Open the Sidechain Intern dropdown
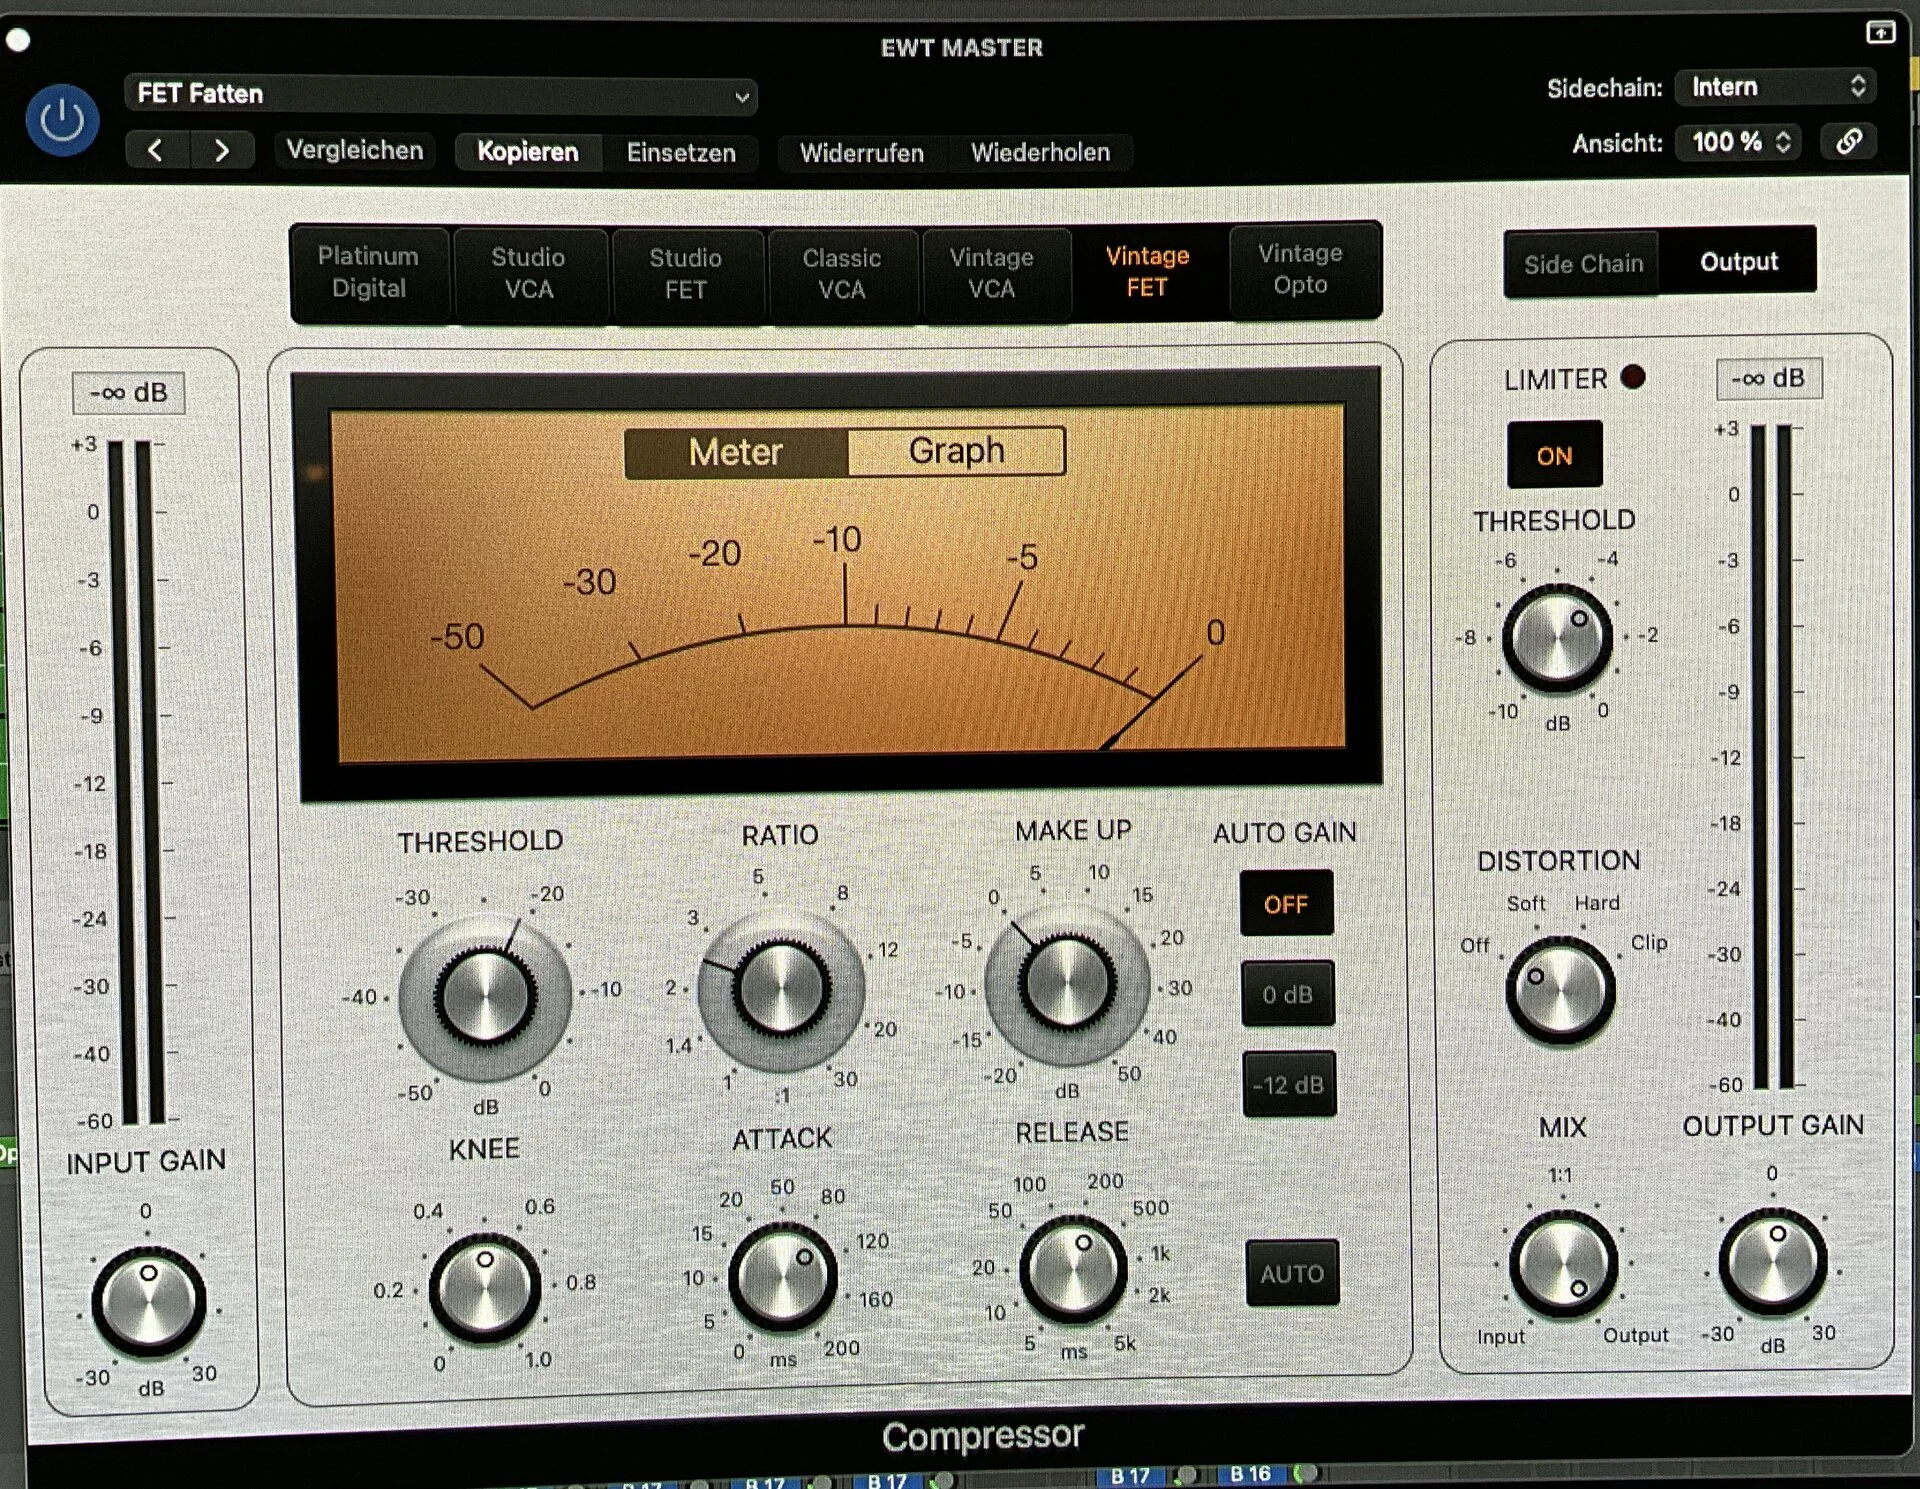 [1775, 87]
